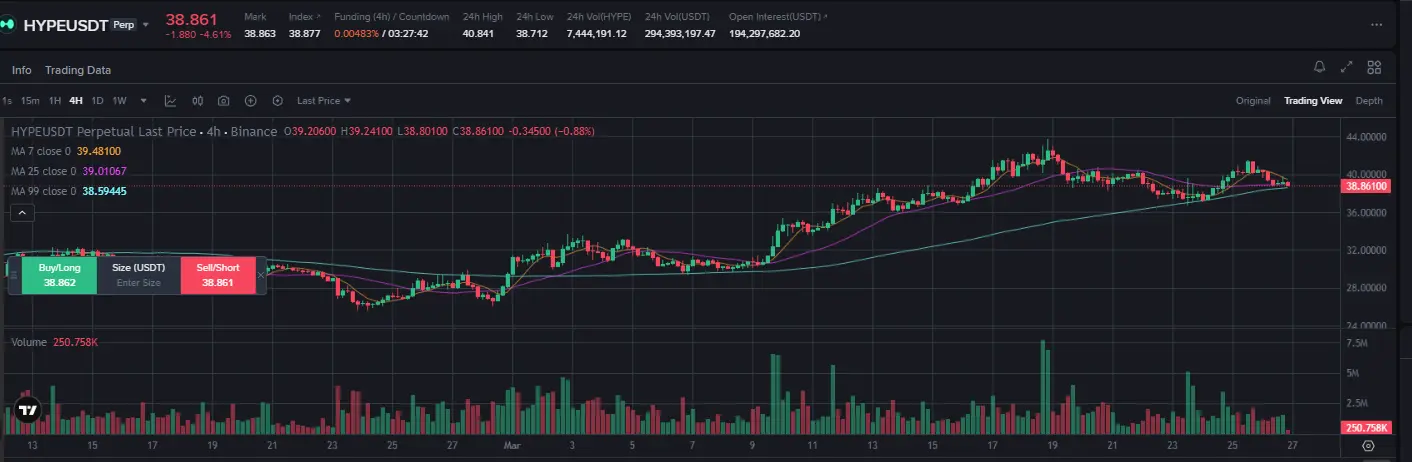Click the HYPEUSDT coin logo icon

click(x=9, y=24)
